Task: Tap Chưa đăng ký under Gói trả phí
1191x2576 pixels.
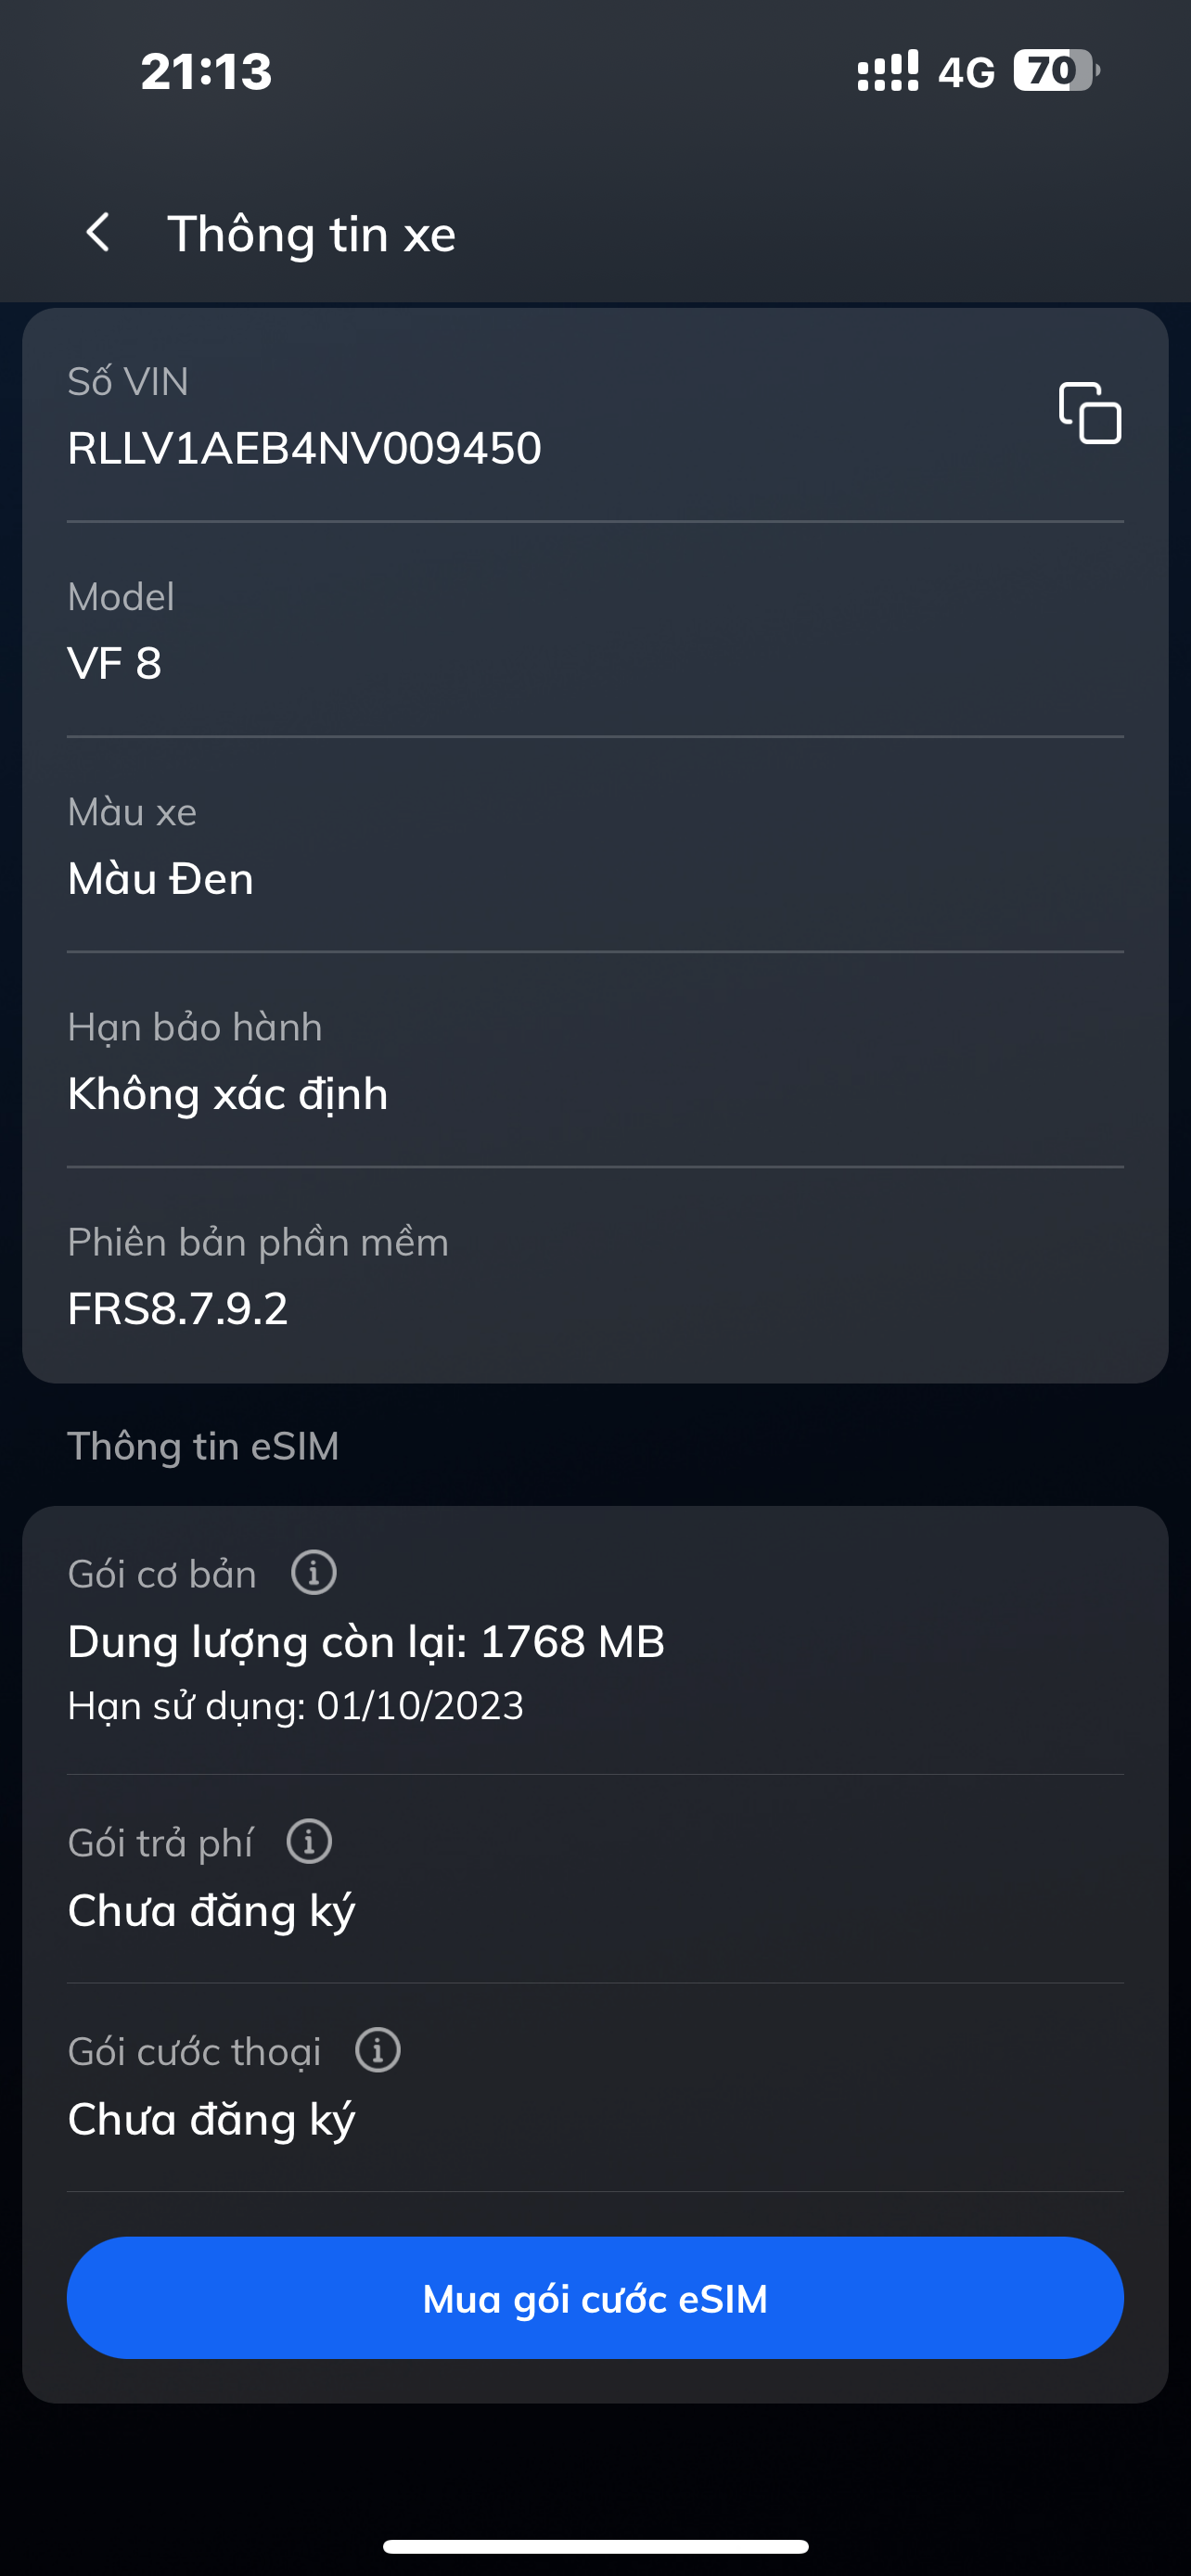Action: tap(211, 1911)
